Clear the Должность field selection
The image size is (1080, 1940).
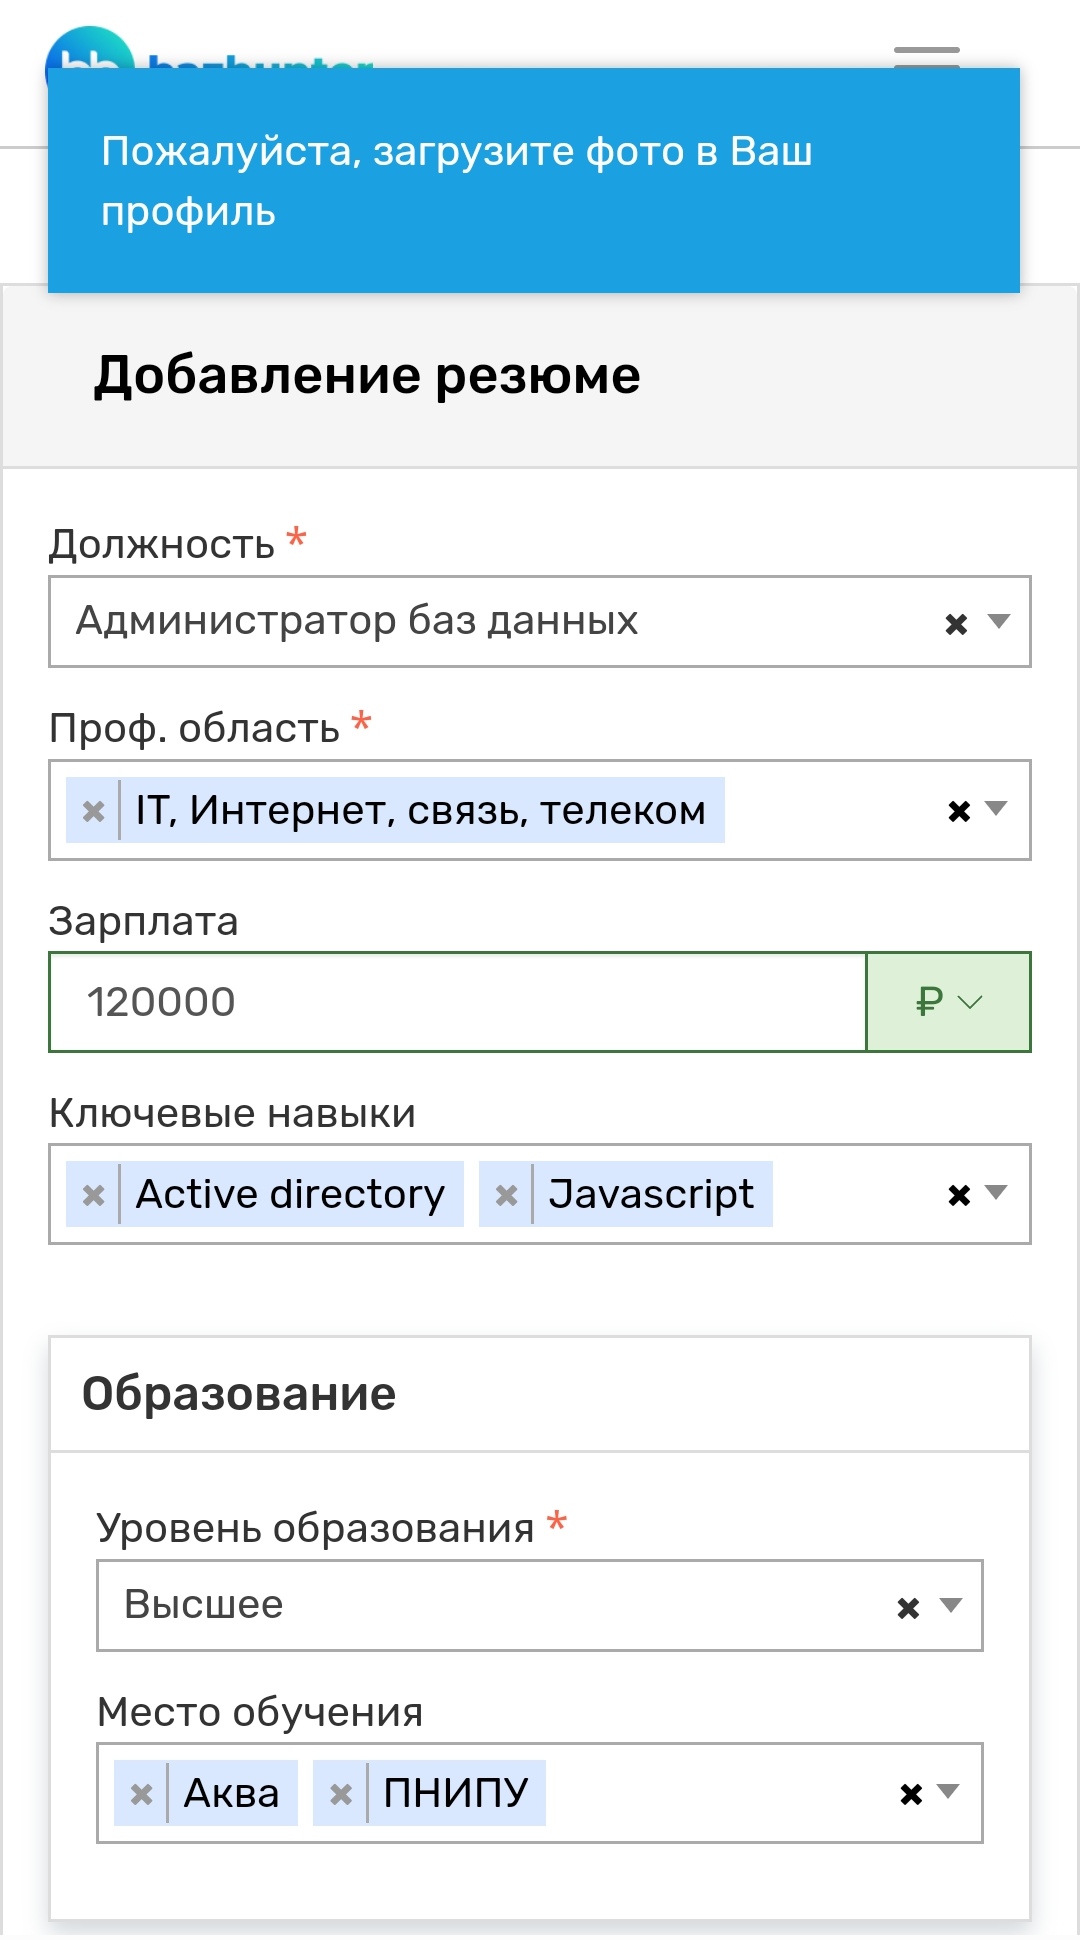956,624
